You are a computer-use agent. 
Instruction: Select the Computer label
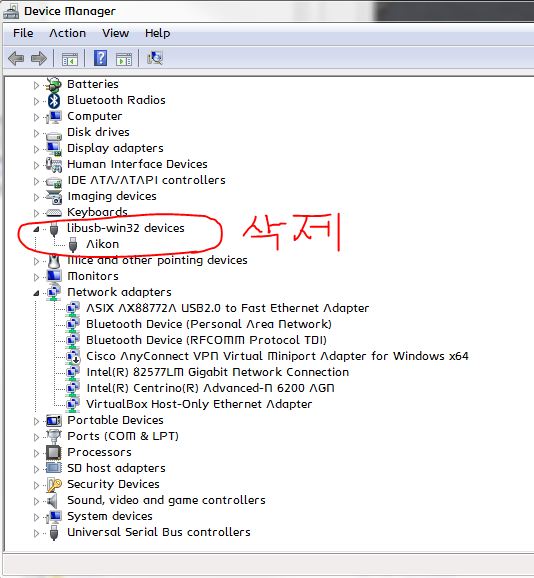(x=95, y=116)
